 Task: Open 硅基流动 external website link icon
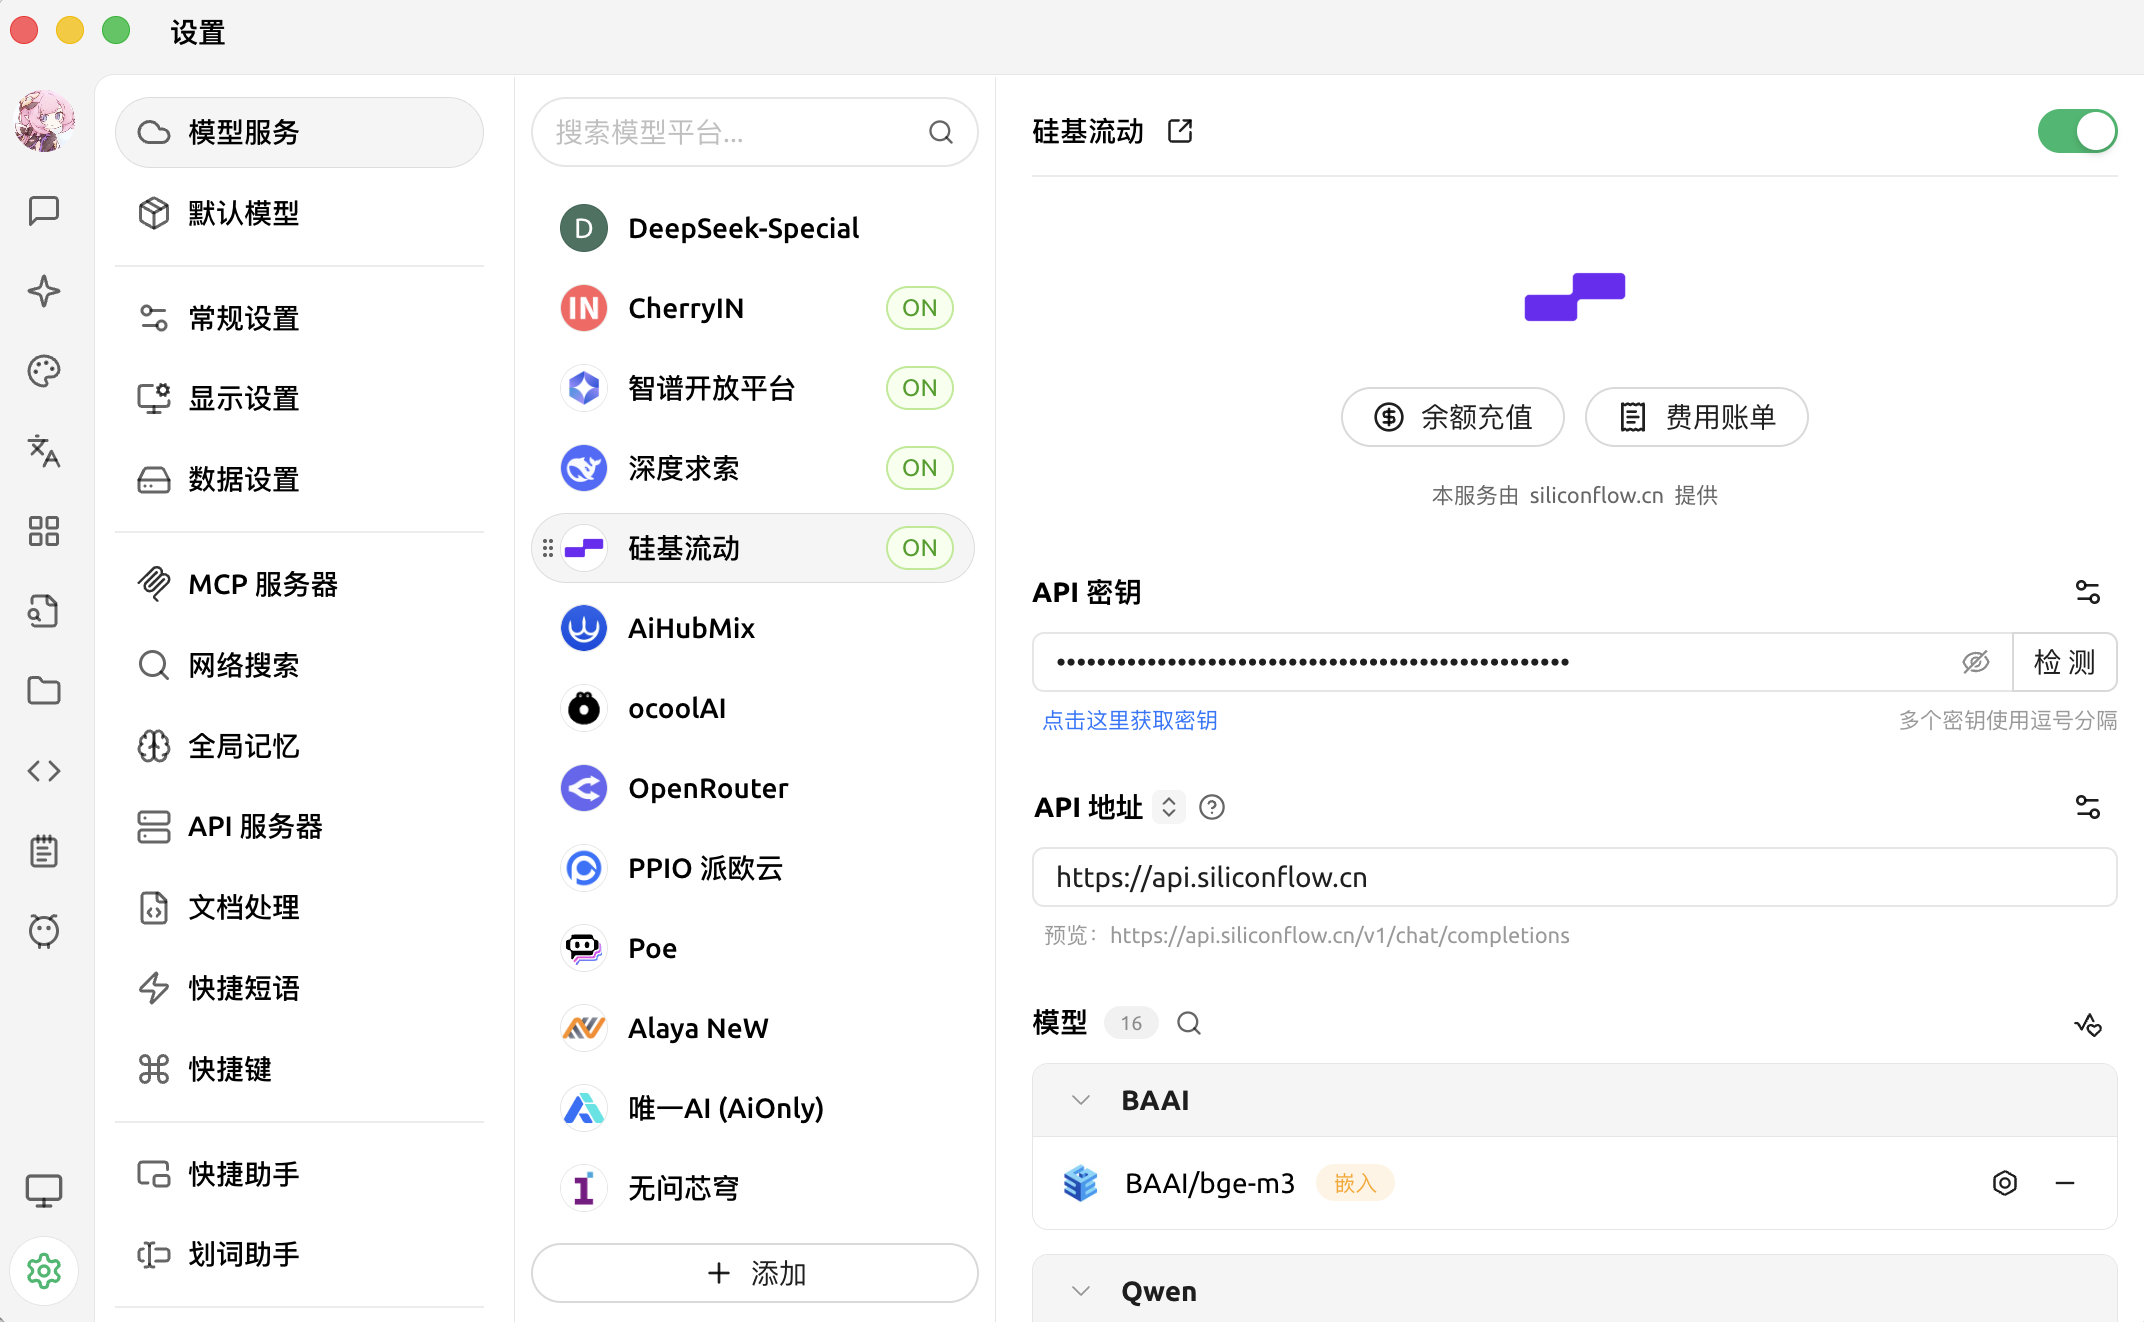1180,131
